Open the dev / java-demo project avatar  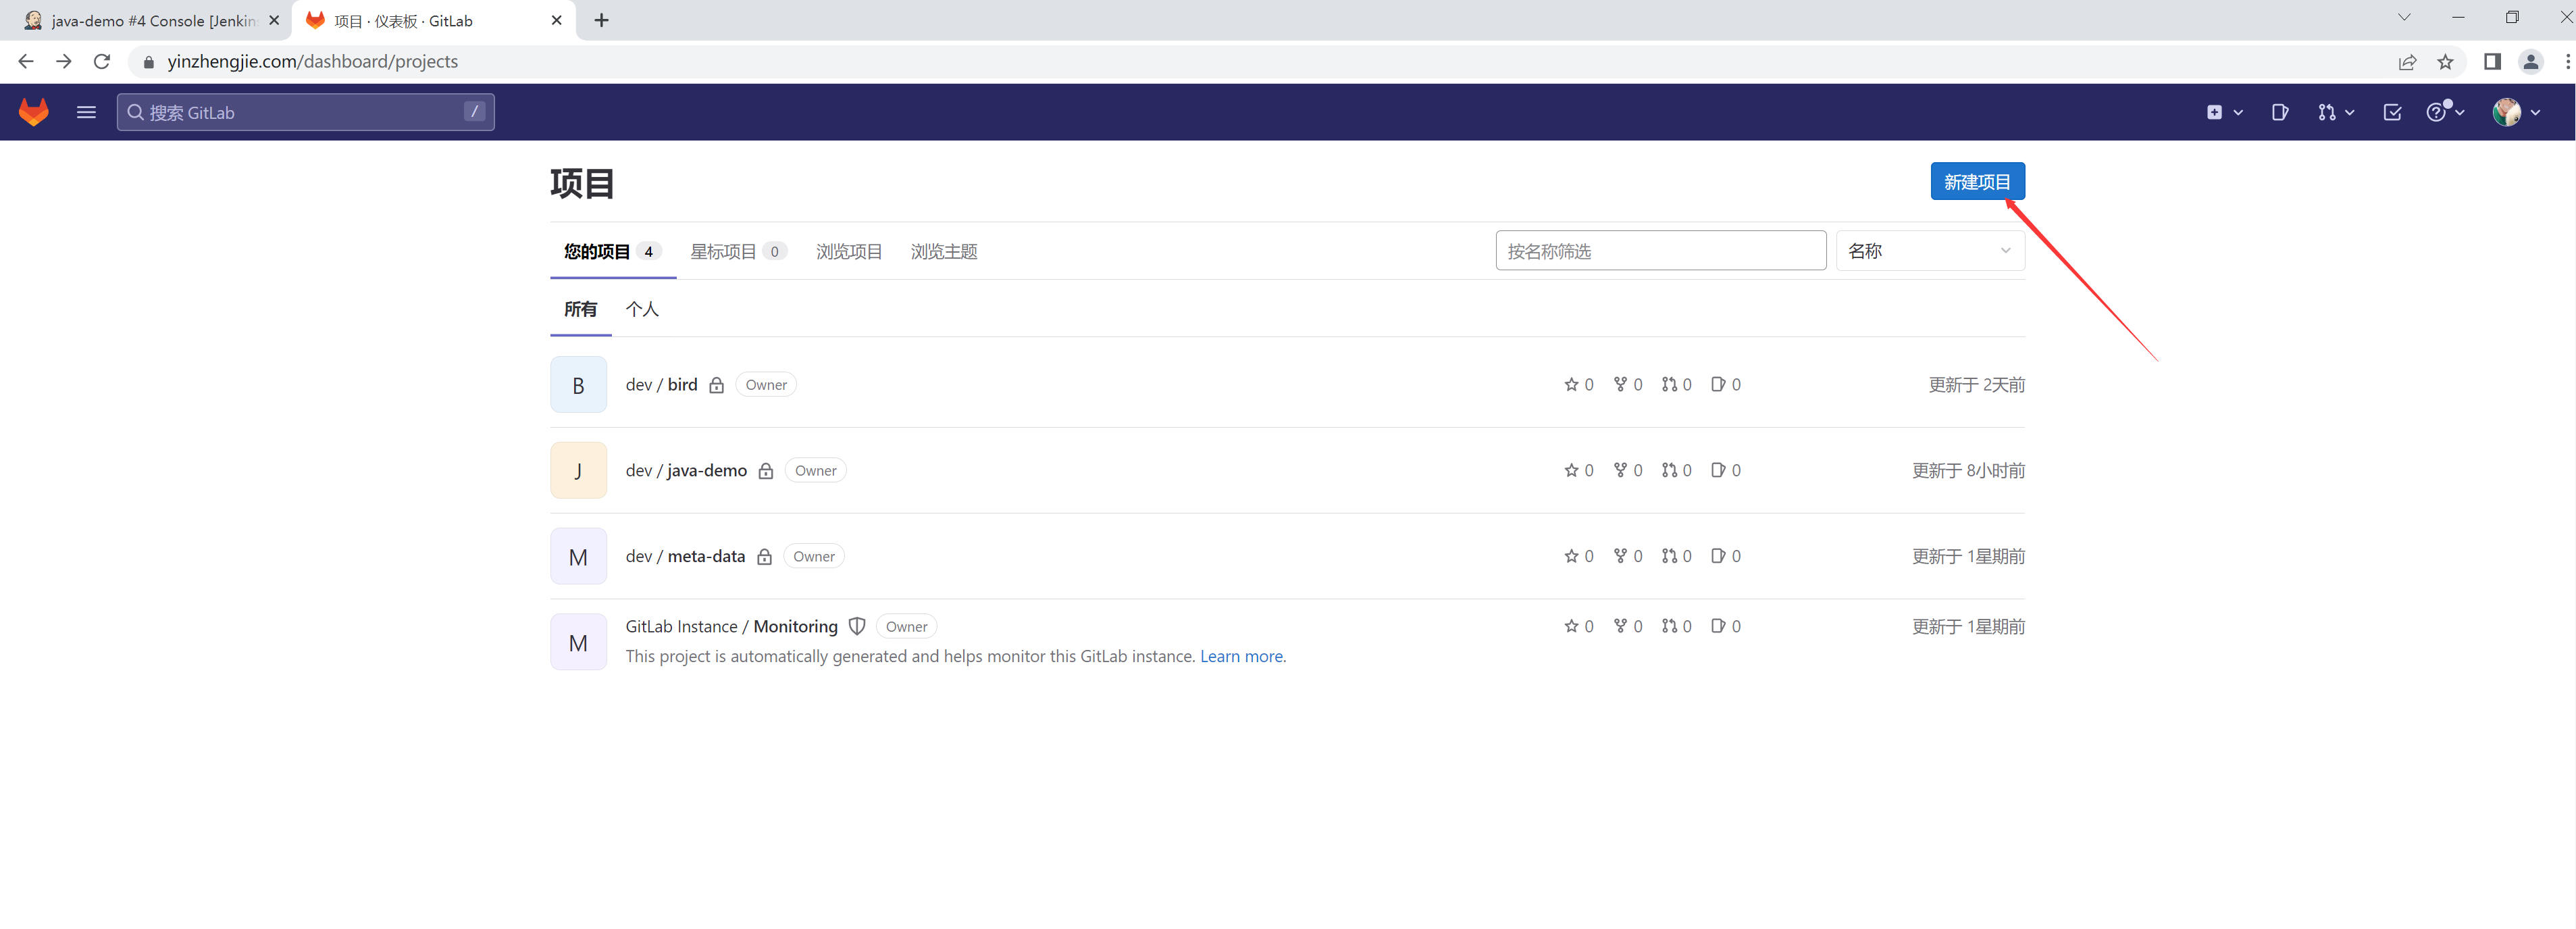pos(578,470)
